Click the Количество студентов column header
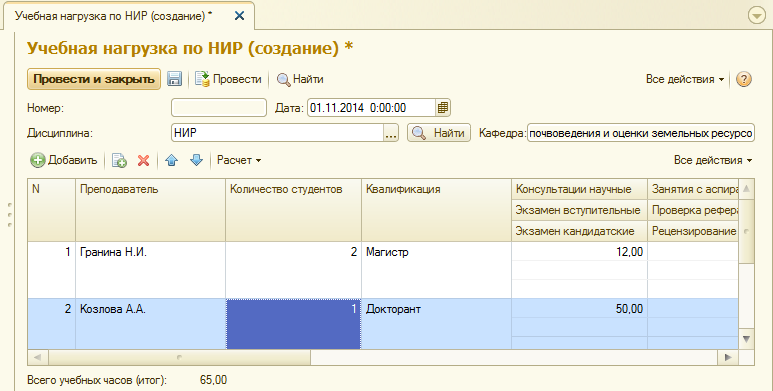Viewport: 773px width, 391px height. 293,210
